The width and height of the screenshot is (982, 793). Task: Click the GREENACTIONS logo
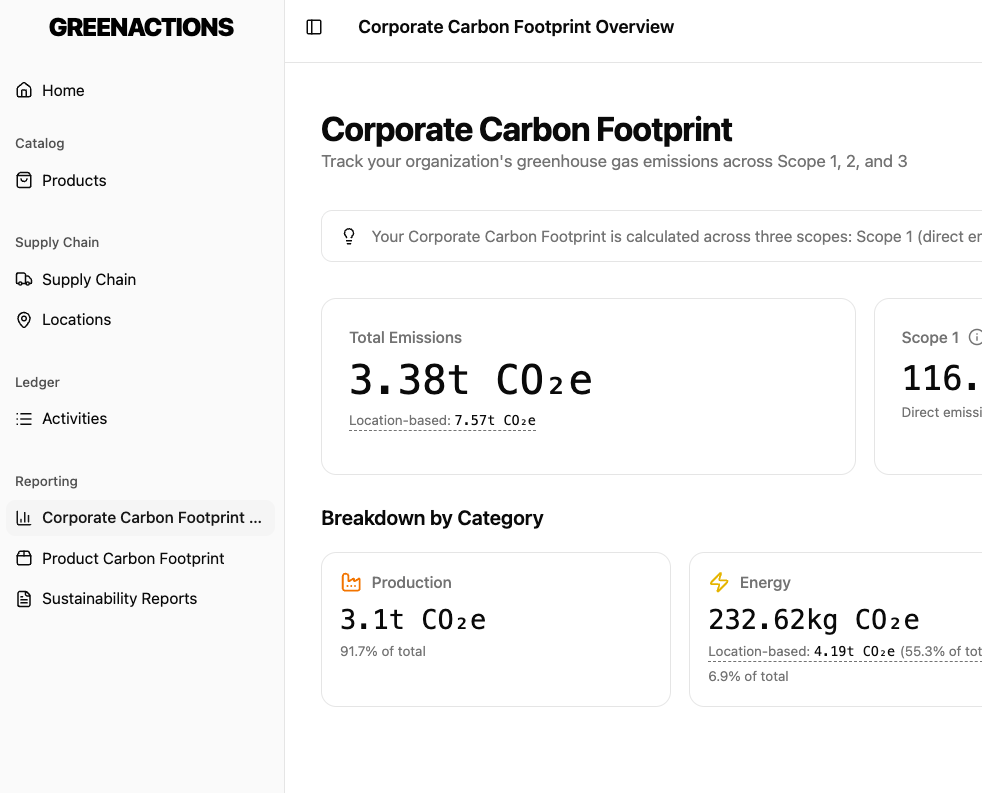(x=141, y=27)
